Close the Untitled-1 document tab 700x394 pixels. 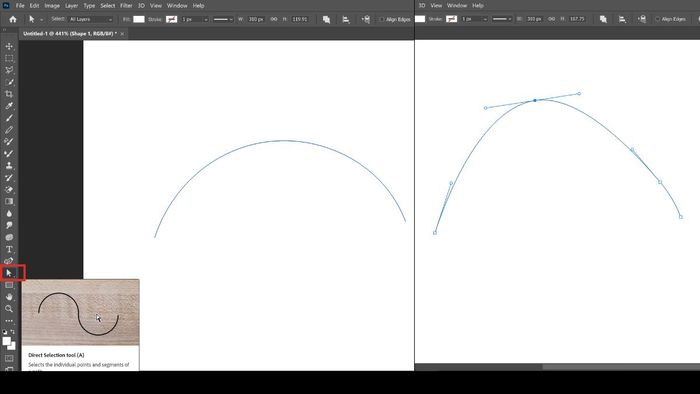point(122,33)
